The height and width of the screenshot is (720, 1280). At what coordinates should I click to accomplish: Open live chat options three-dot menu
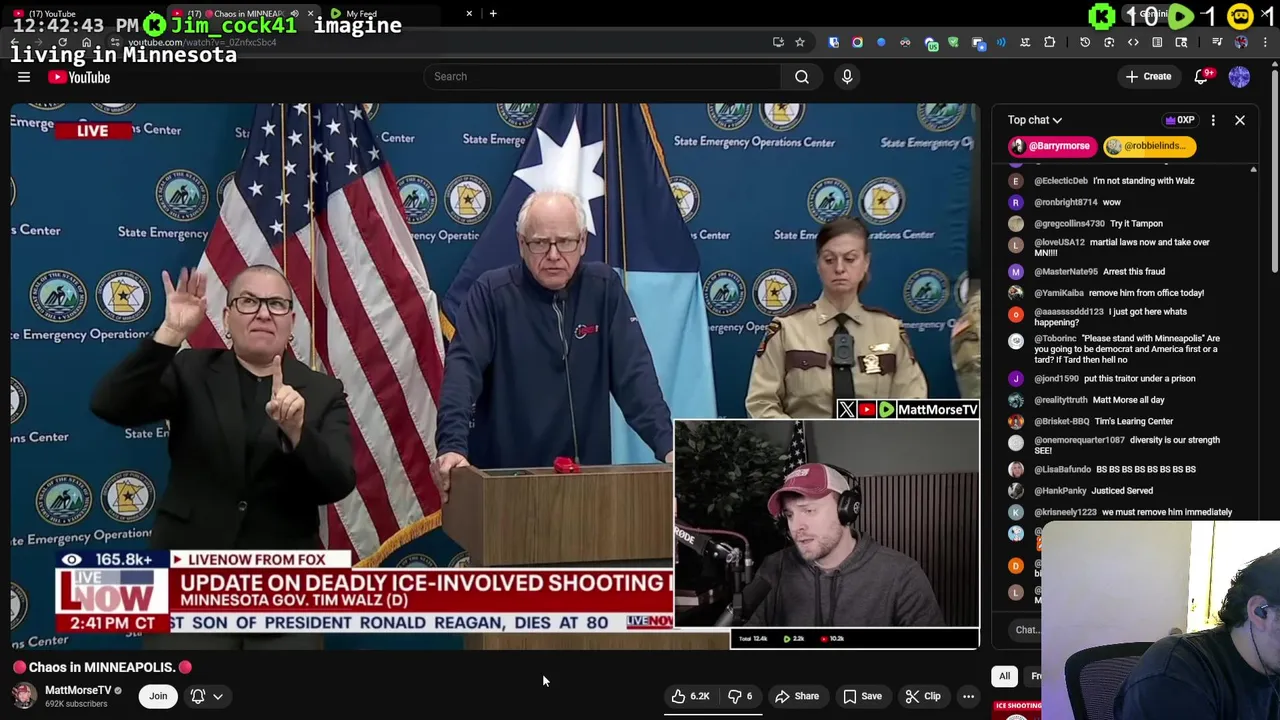(x=1213, y=120)
